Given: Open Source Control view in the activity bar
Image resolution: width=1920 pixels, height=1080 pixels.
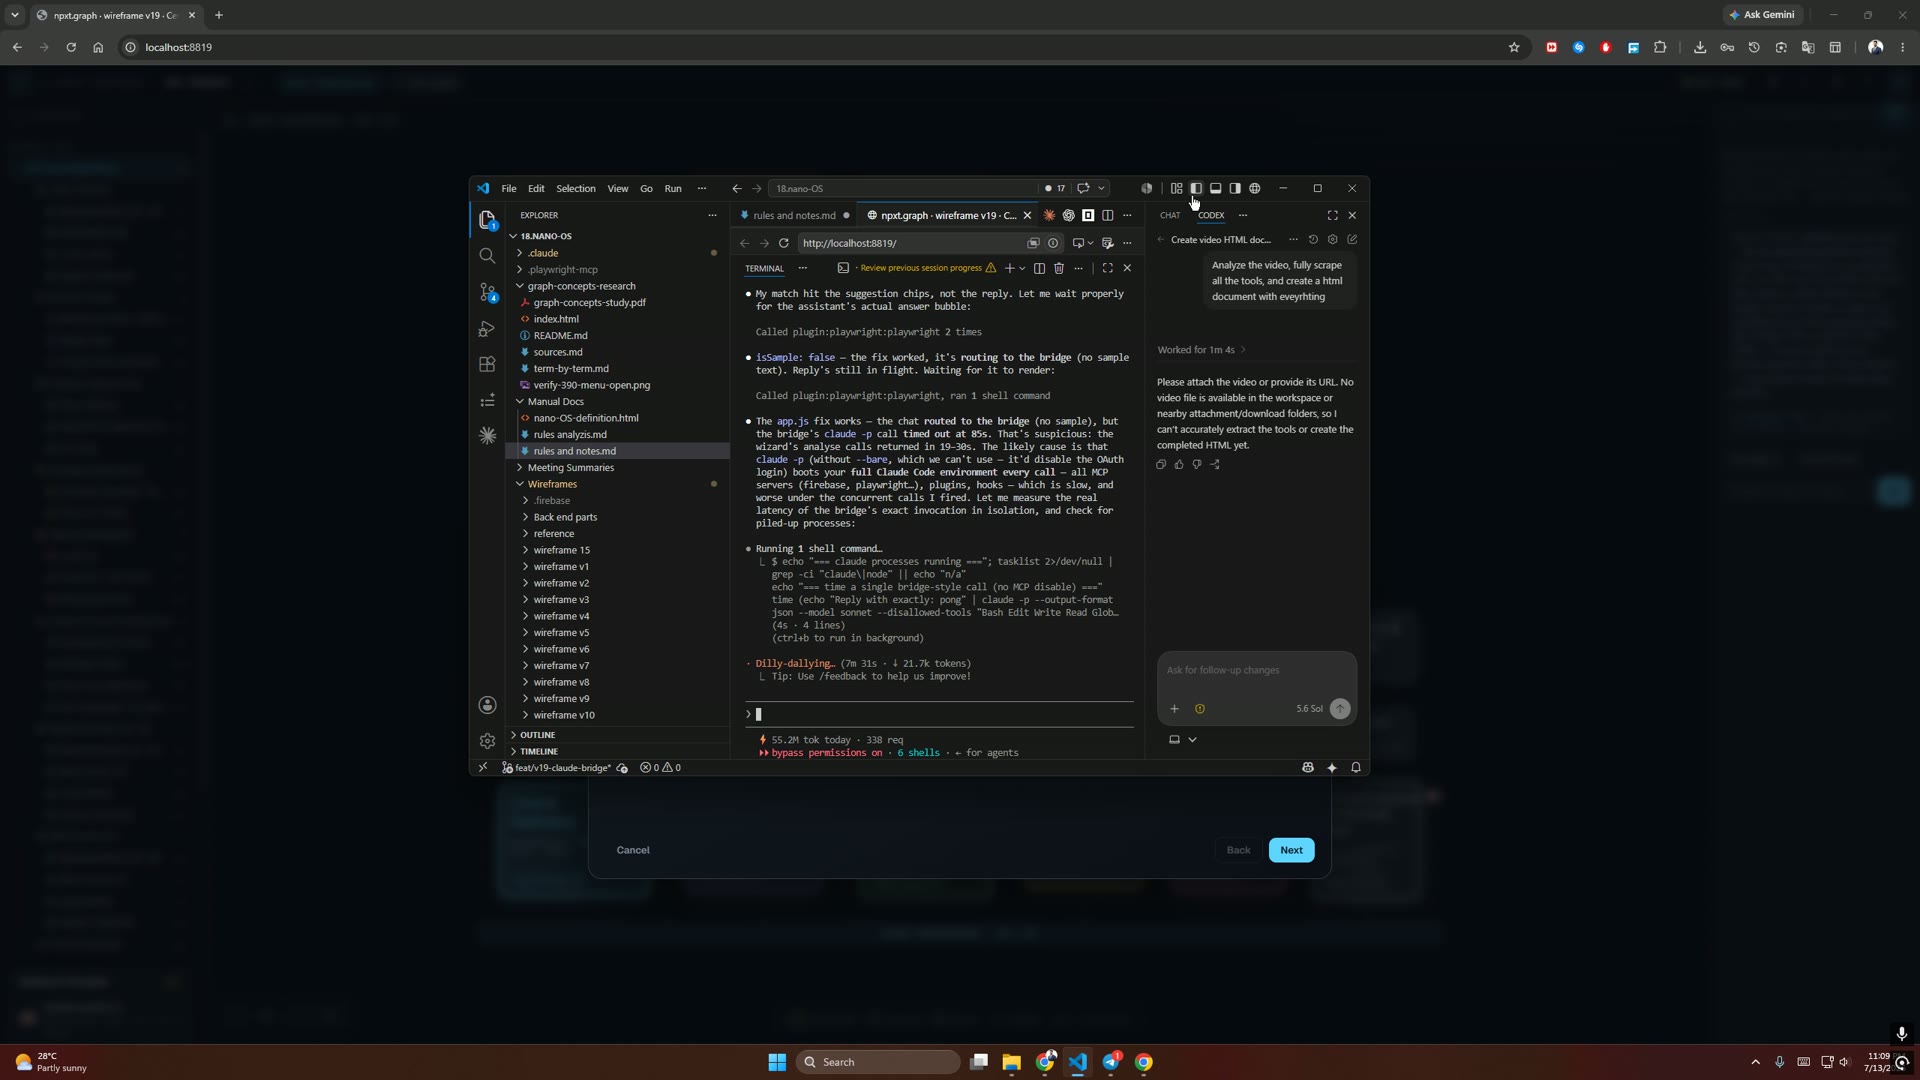Looking at the screenshot, I should tap(487, 292).
